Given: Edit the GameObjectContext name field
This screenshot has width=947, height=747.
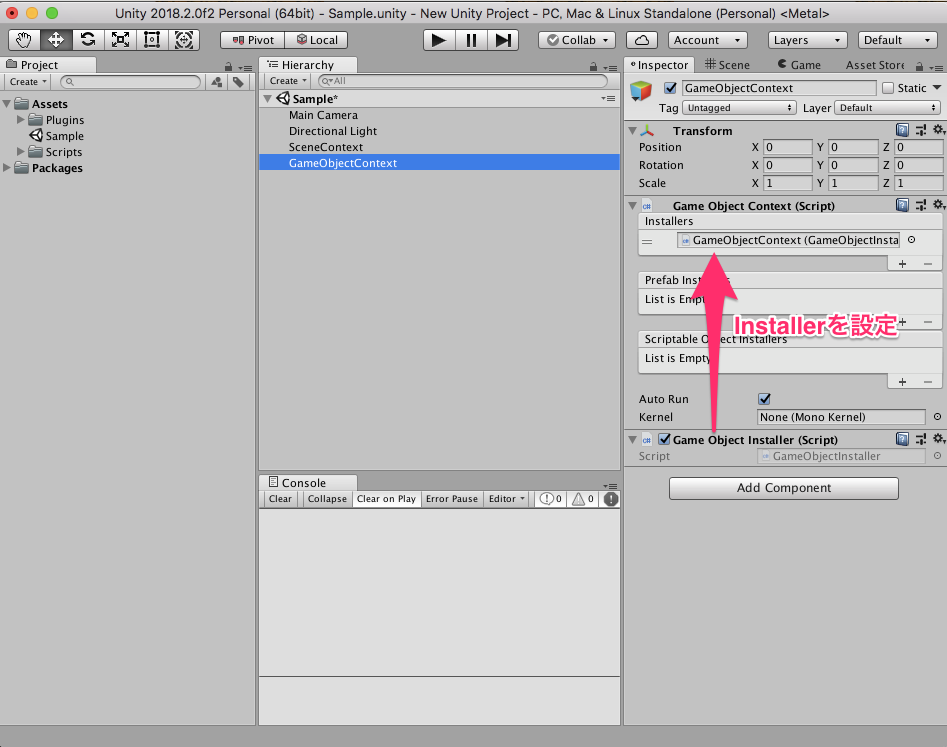Looking at the screenshot, I should coord(779,88).
